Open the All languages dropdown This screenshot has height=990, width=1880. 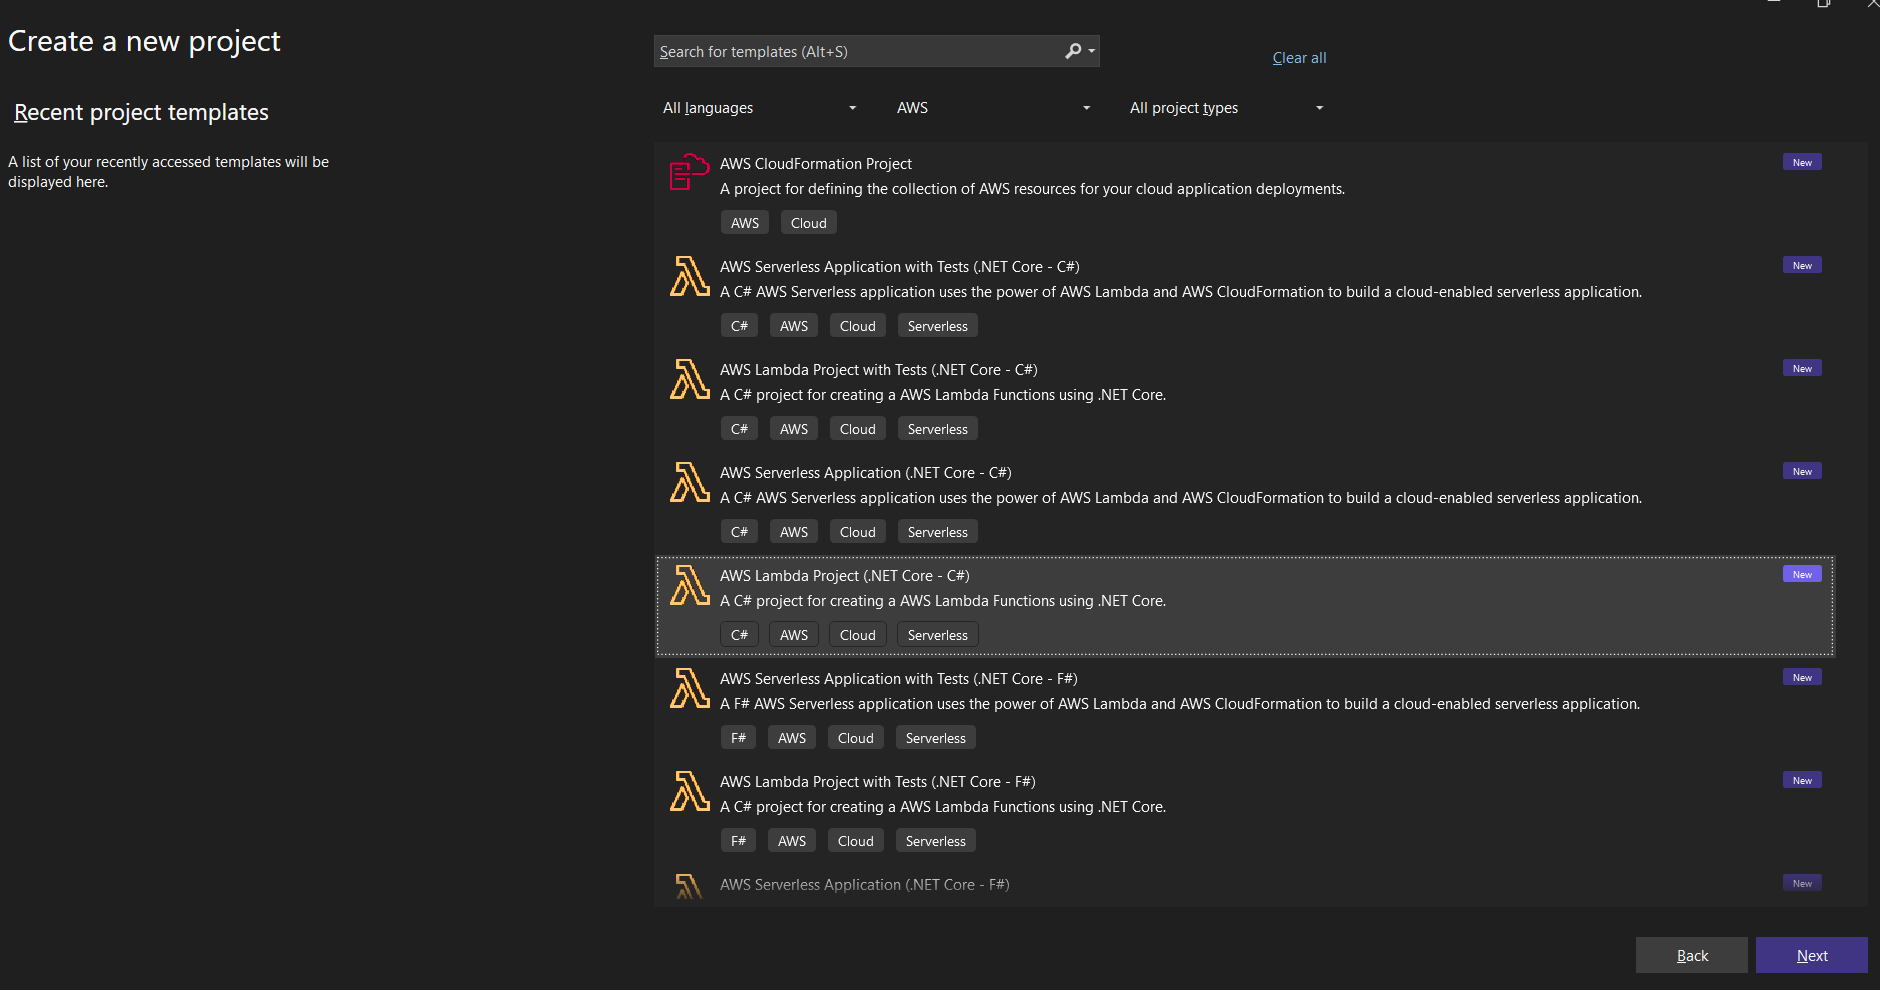(760, 108)
